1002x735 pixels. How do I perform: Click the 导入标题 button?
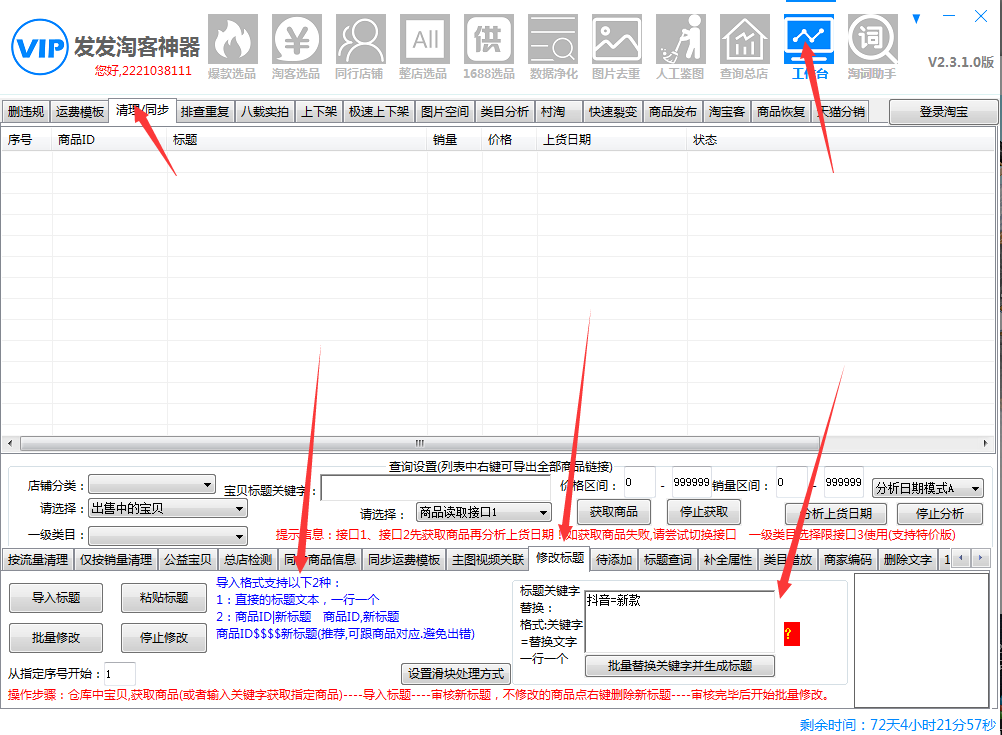click(x=56, y=598)
